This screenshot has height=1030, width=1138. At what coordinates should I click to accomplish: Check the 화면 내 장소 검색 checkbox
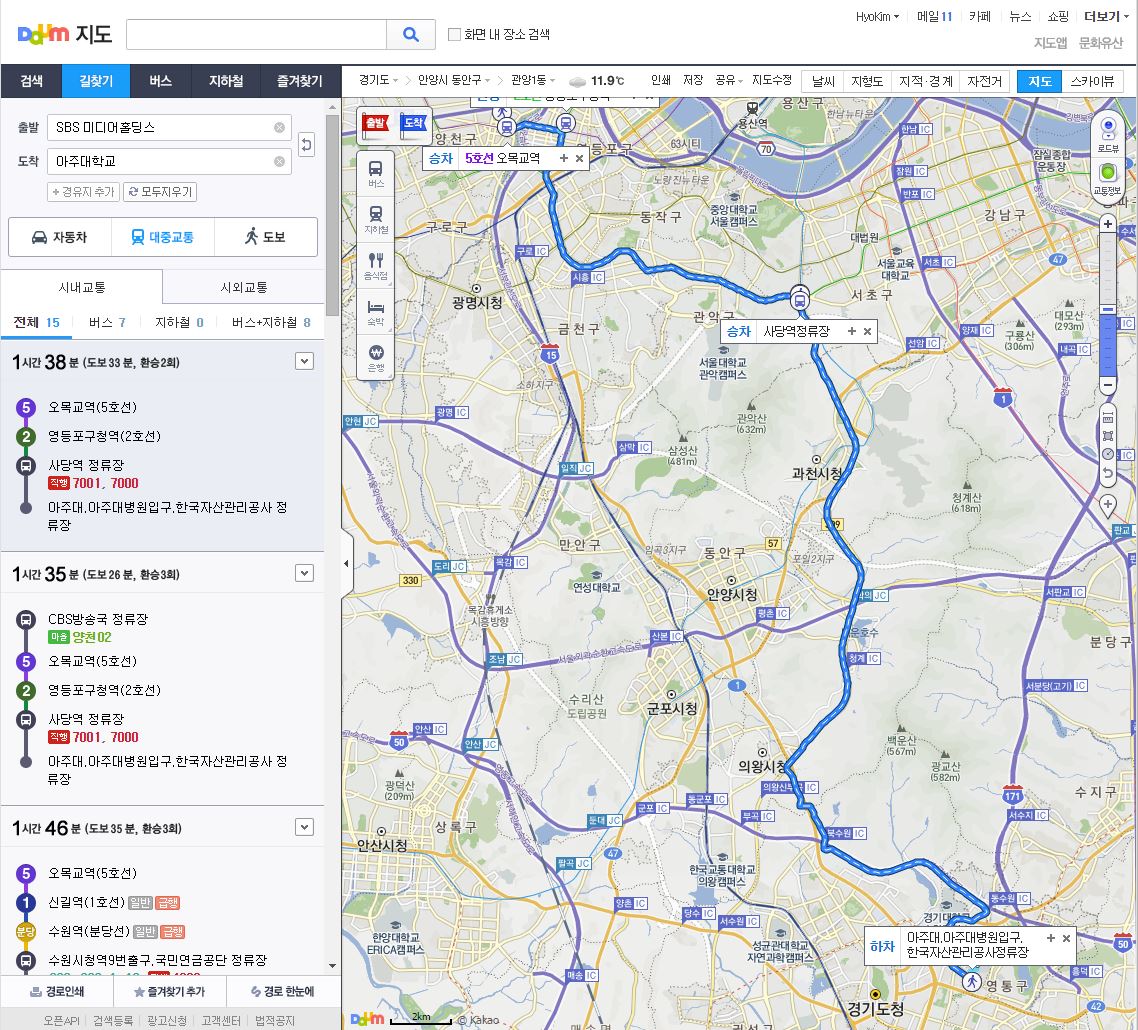tap(455, 34)
